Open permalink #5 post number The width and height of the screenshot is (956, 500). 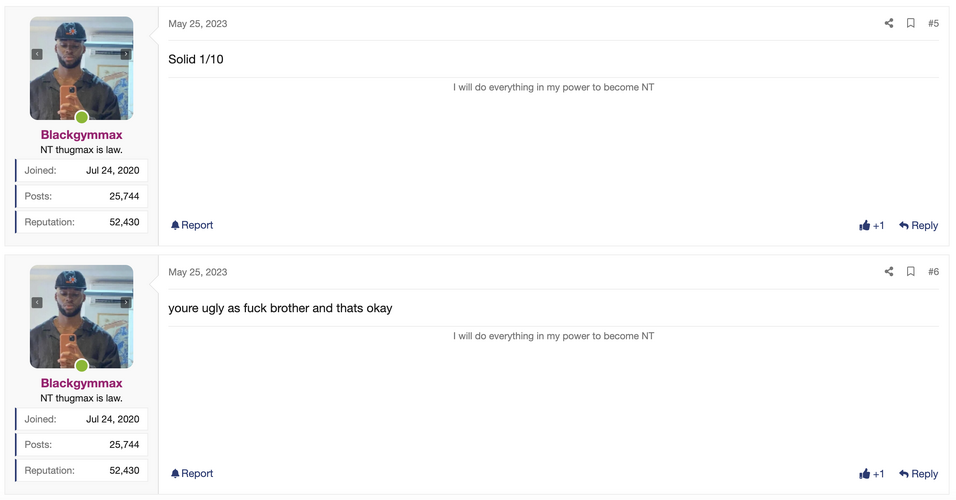[x=933, y=23]
